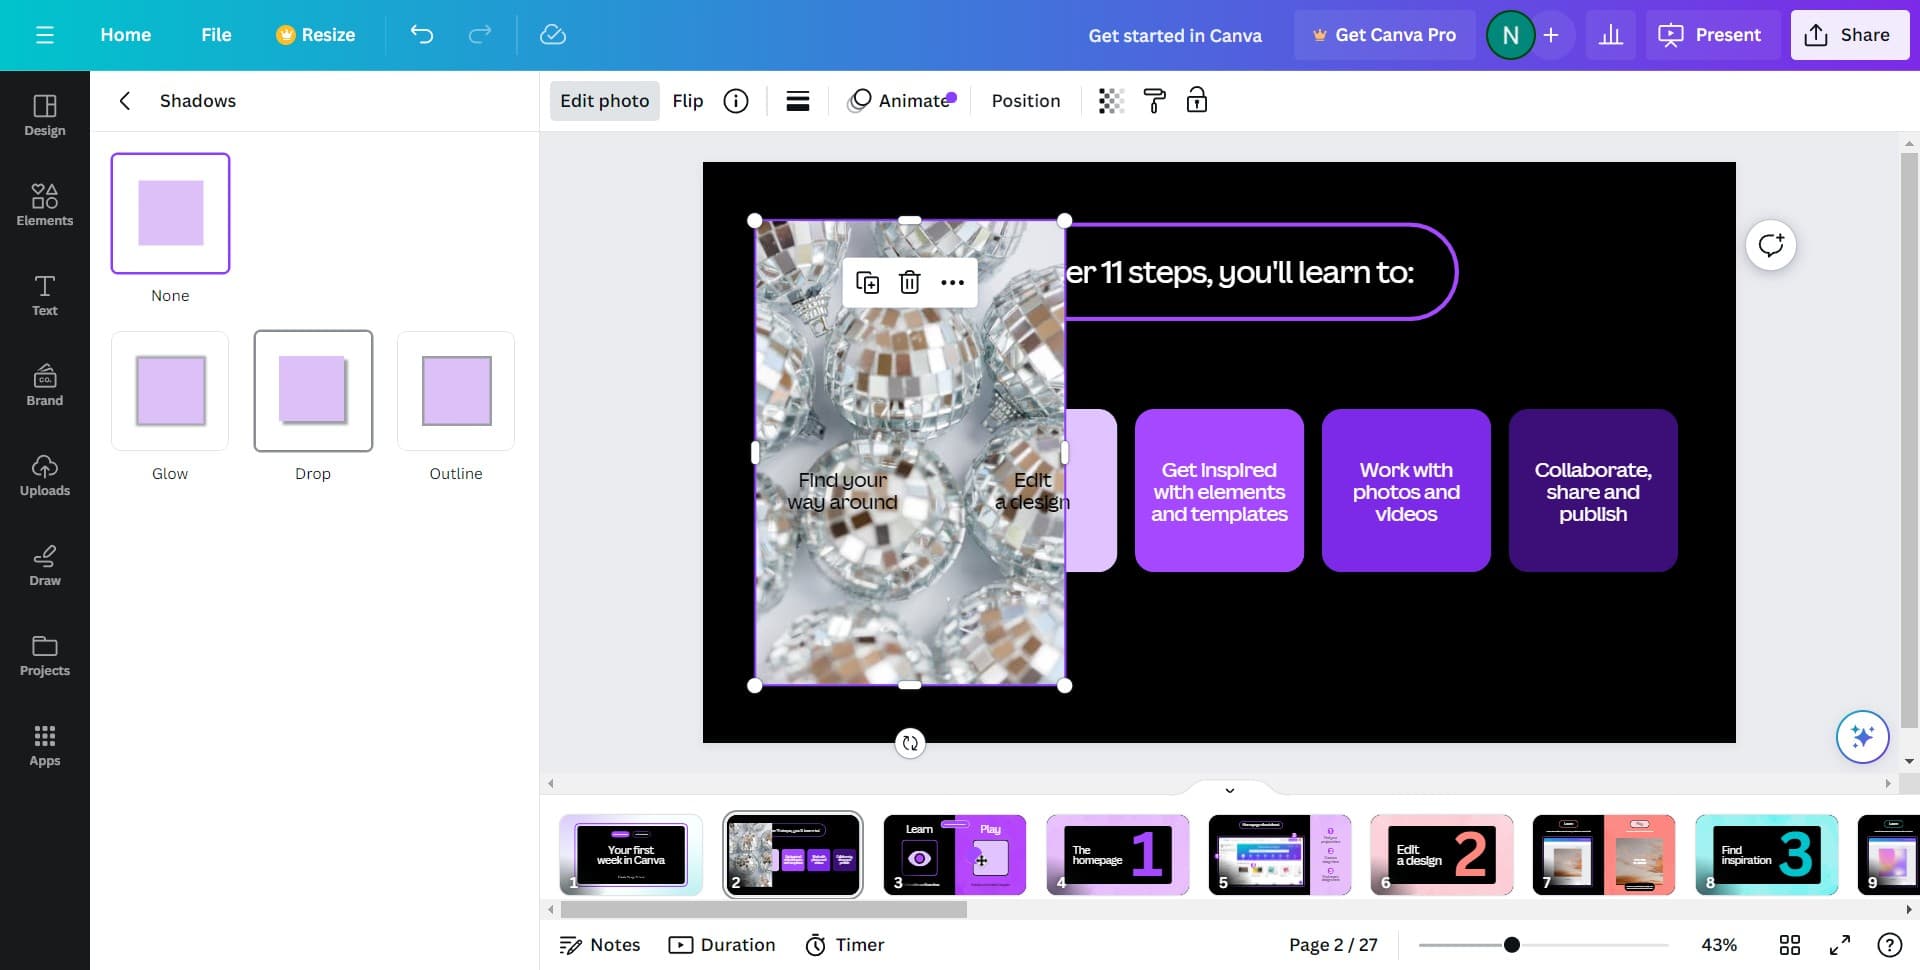1920x970 pixels.
Task: Apply the Outline shadow style
Action: [456, 391]
